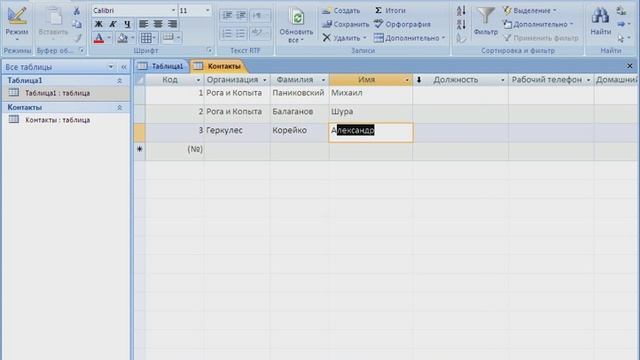Apply the fill color paint bucket

(x=122, y=38)
